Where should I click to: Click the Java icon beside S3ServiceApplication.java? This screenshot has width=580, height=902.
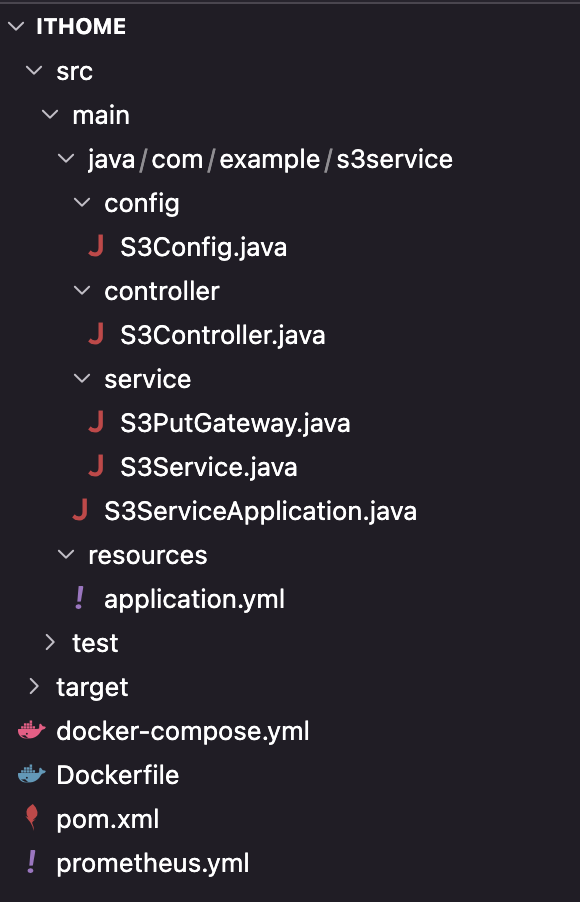pos(79,510)
